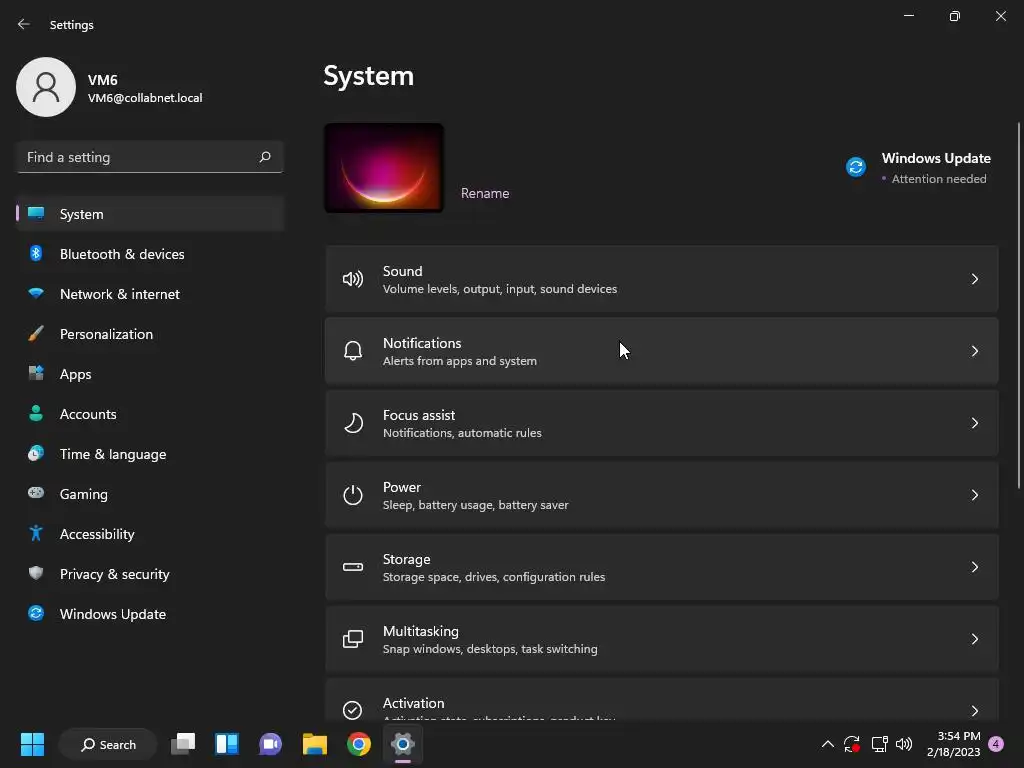
Task: Launch Teams Chat from the taskbar
Action: tap(270, 744)
